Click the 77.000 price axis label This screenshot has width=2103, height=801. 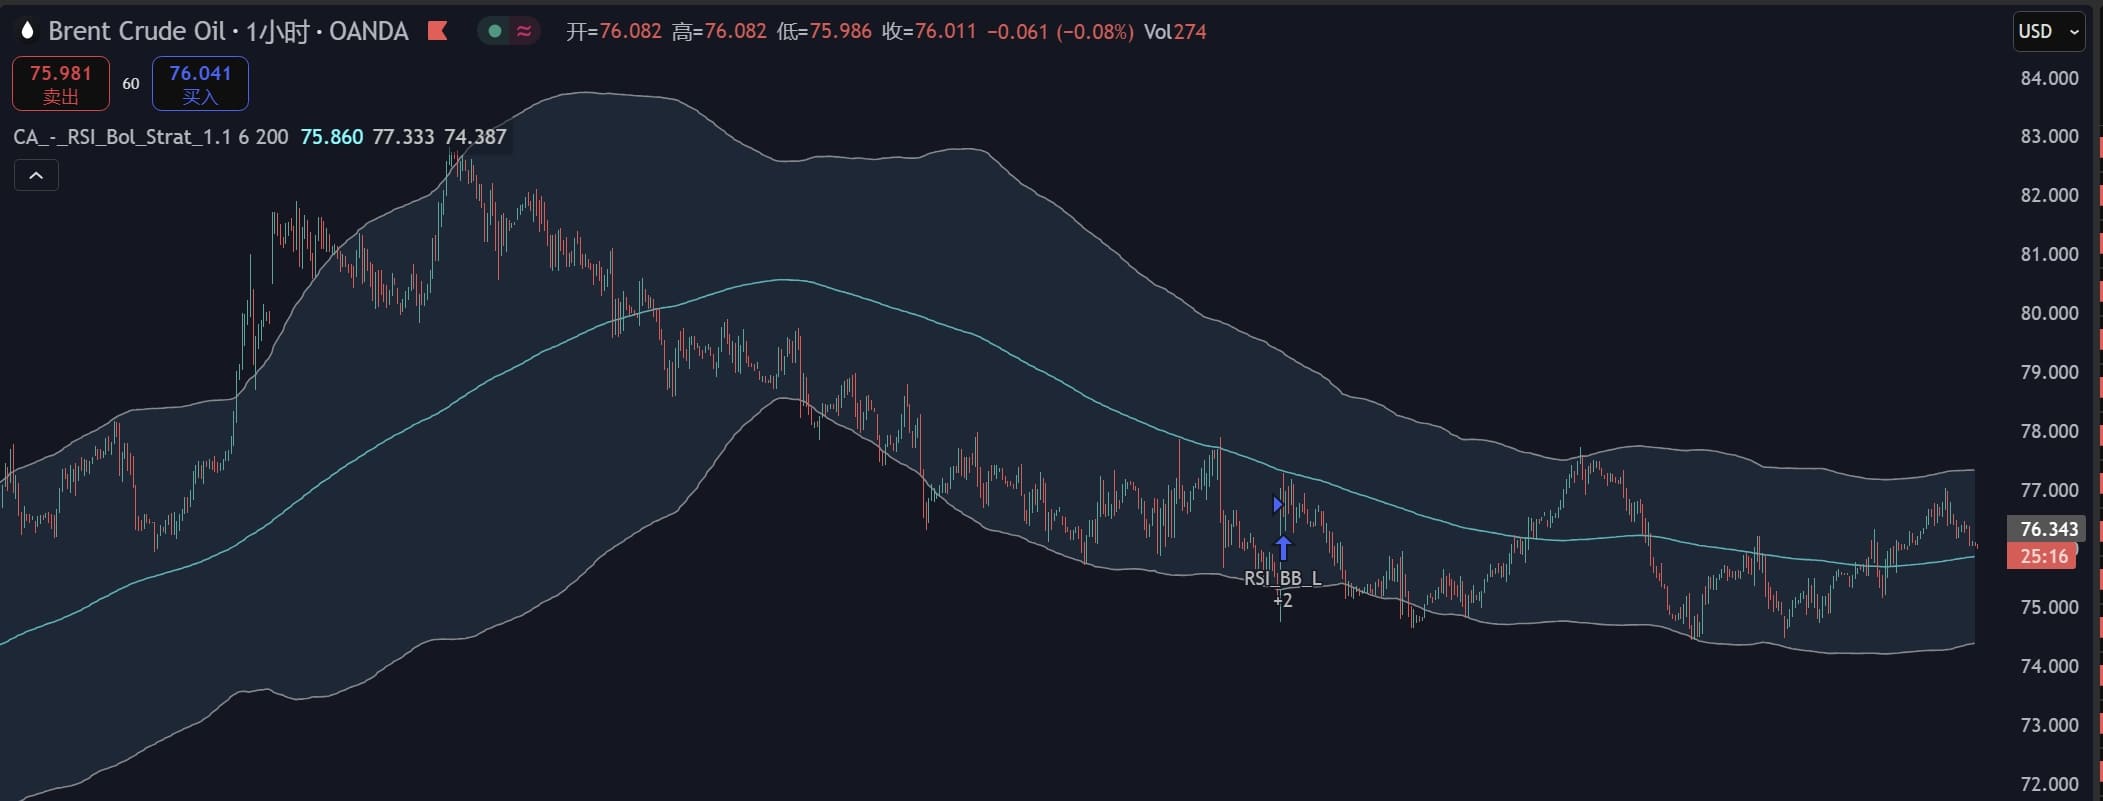[x=2049, y=491]
